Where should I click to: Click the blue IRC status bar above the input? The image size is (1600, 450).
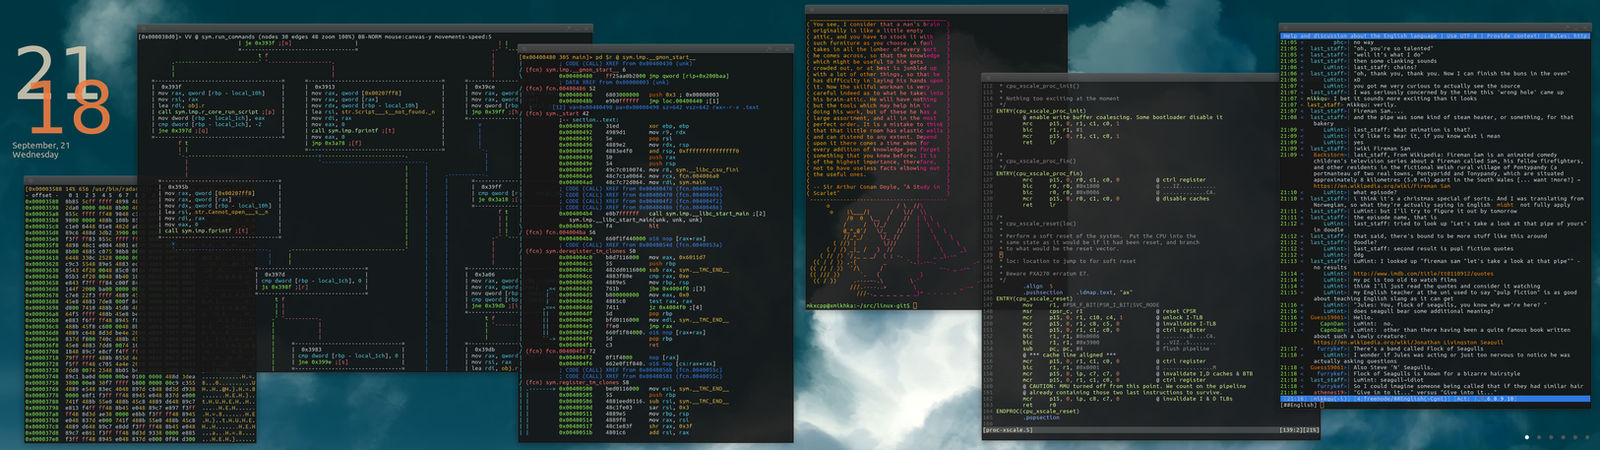click(1435, 398)
